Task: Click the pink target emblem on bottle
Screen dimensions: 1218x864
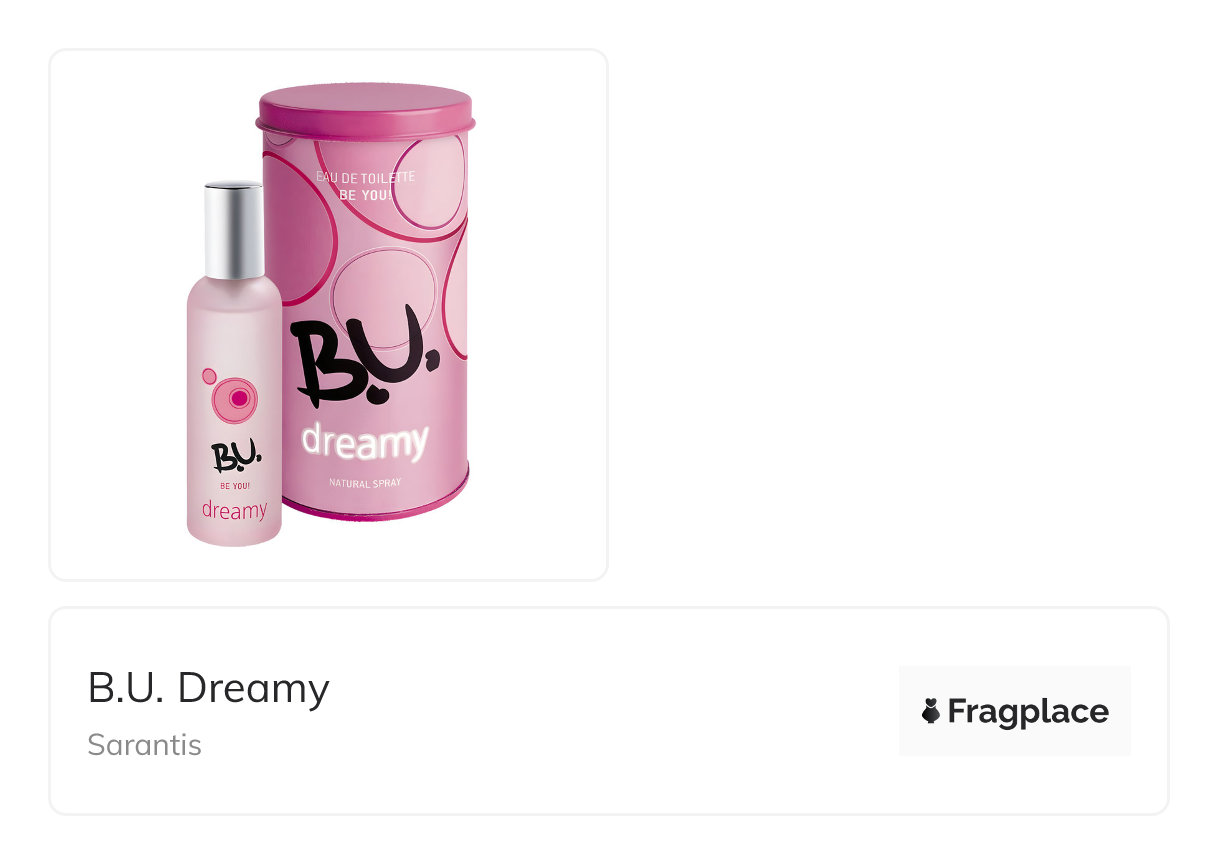Action: point(234,398)
